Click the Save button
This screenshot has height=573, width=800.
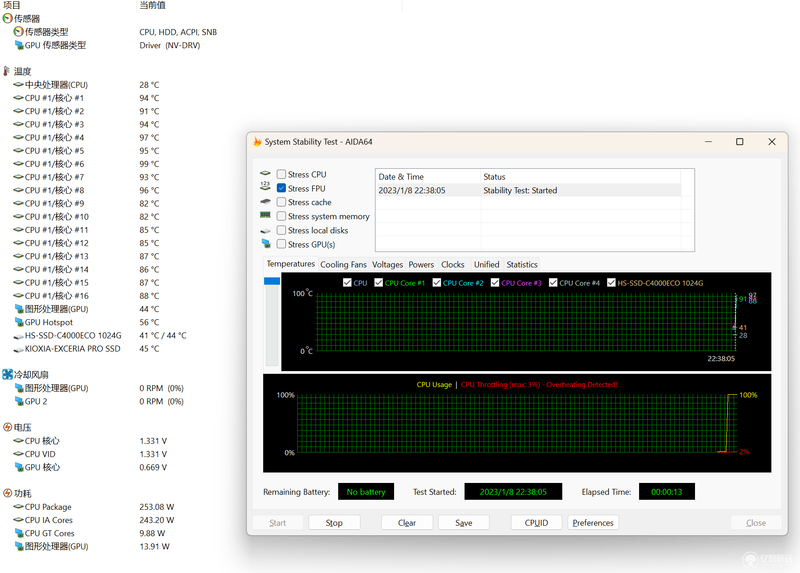coord(464,522)
